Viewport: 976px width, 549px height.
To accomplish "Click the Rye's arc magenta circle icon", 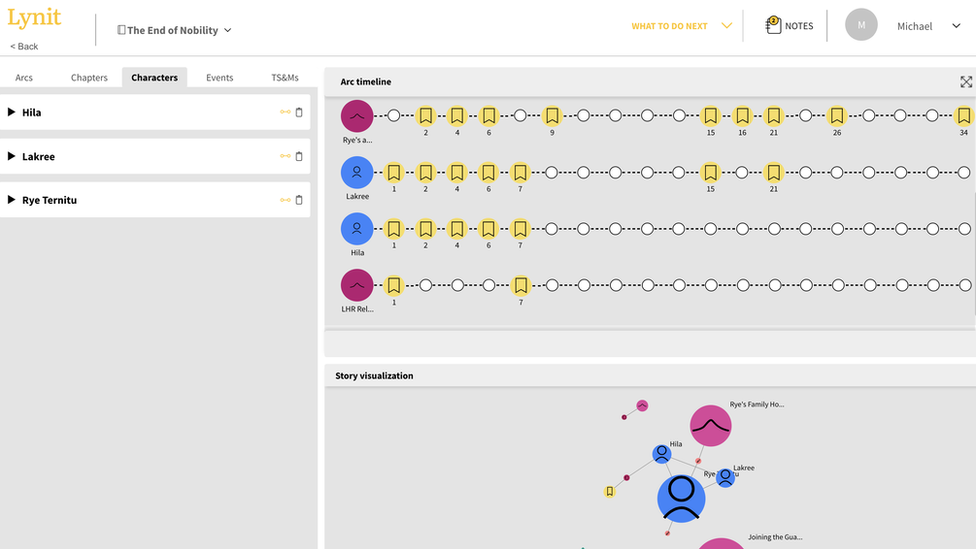I will point(357,116).
